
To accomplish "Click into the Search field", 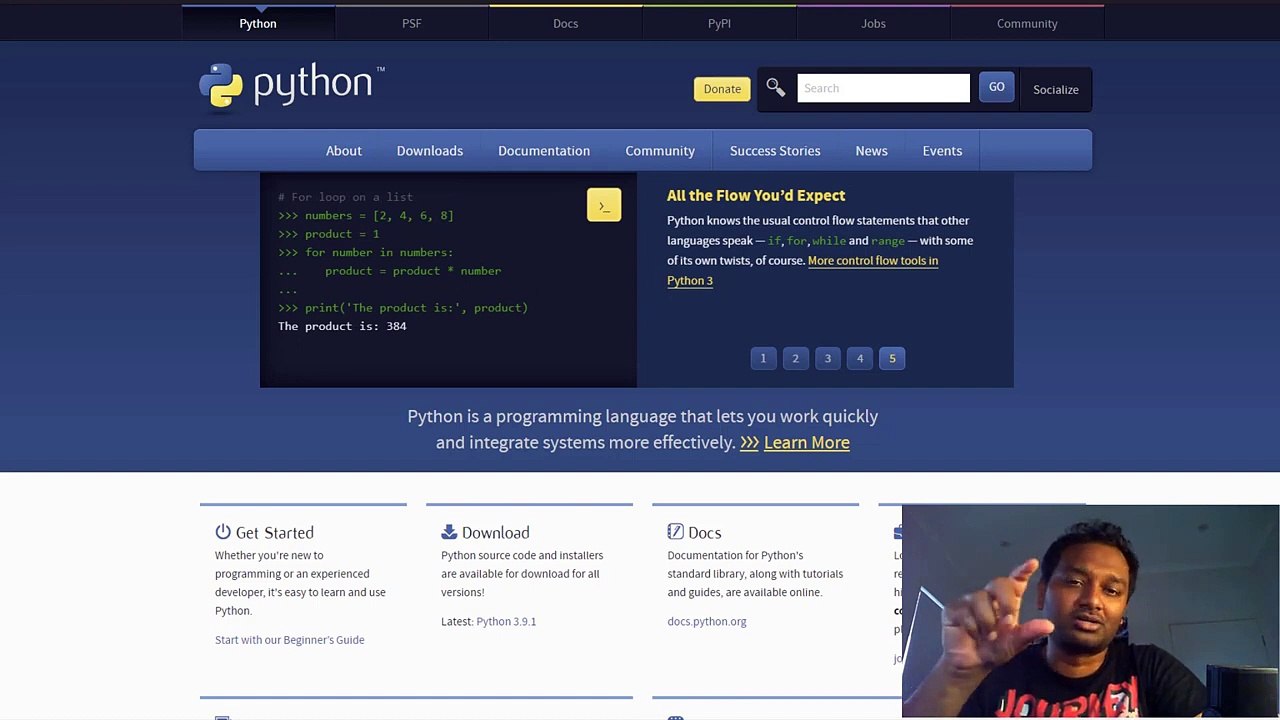I will pyautogui.click(x=883, y=88).
